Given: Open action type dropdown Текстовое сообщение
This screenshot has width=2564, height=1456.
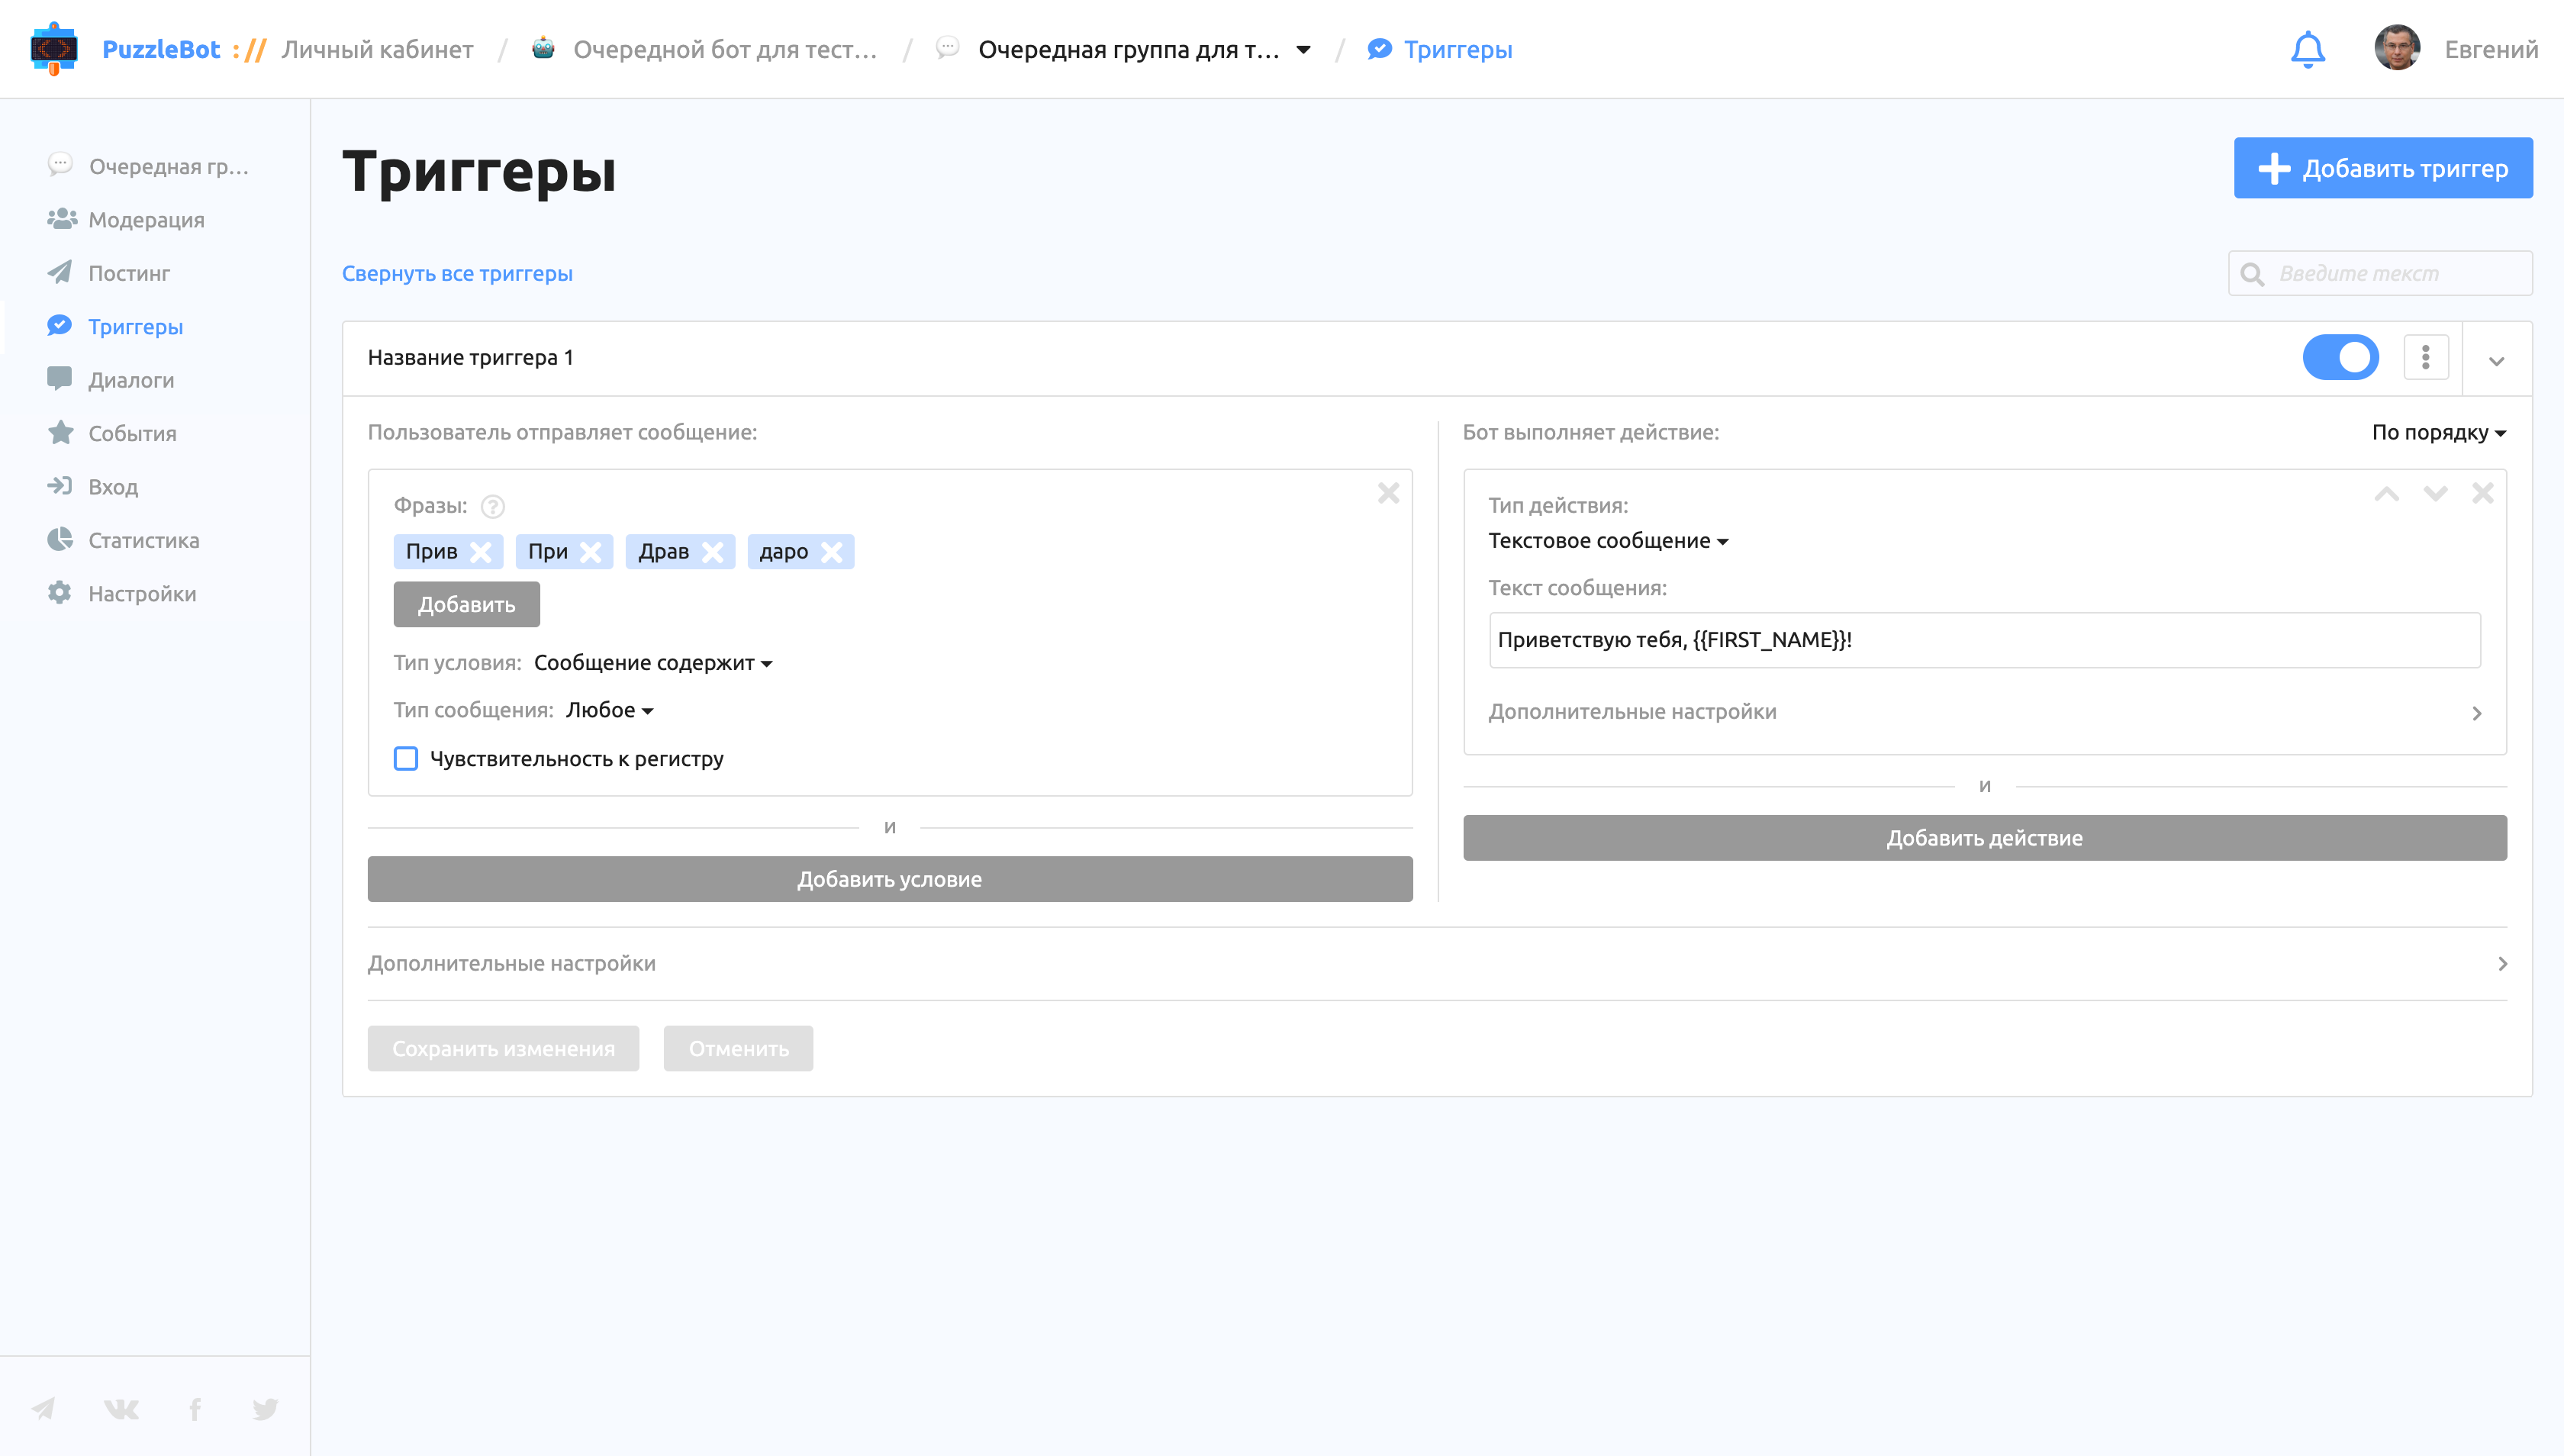Looking at the screenshot, I should tap(1608, 541).
